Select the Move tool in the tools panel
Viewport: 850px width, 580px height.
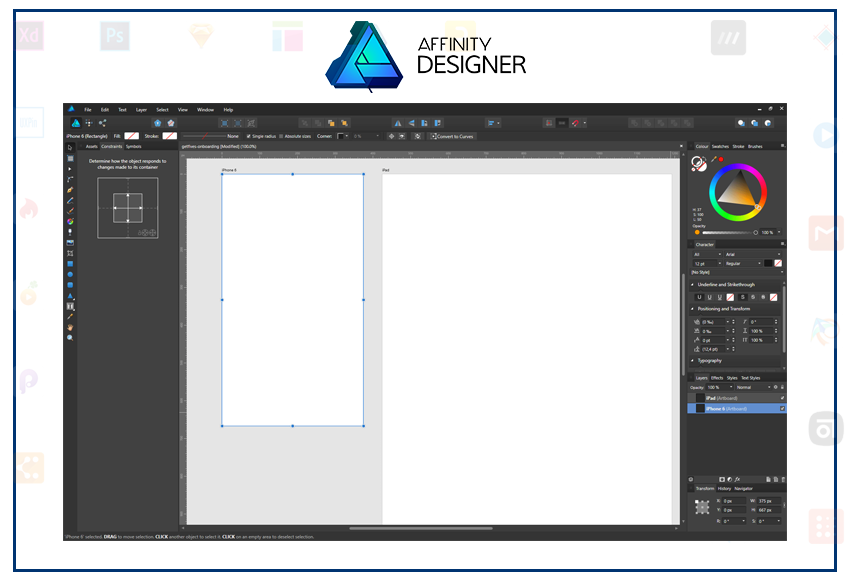(x=70, y=147)
